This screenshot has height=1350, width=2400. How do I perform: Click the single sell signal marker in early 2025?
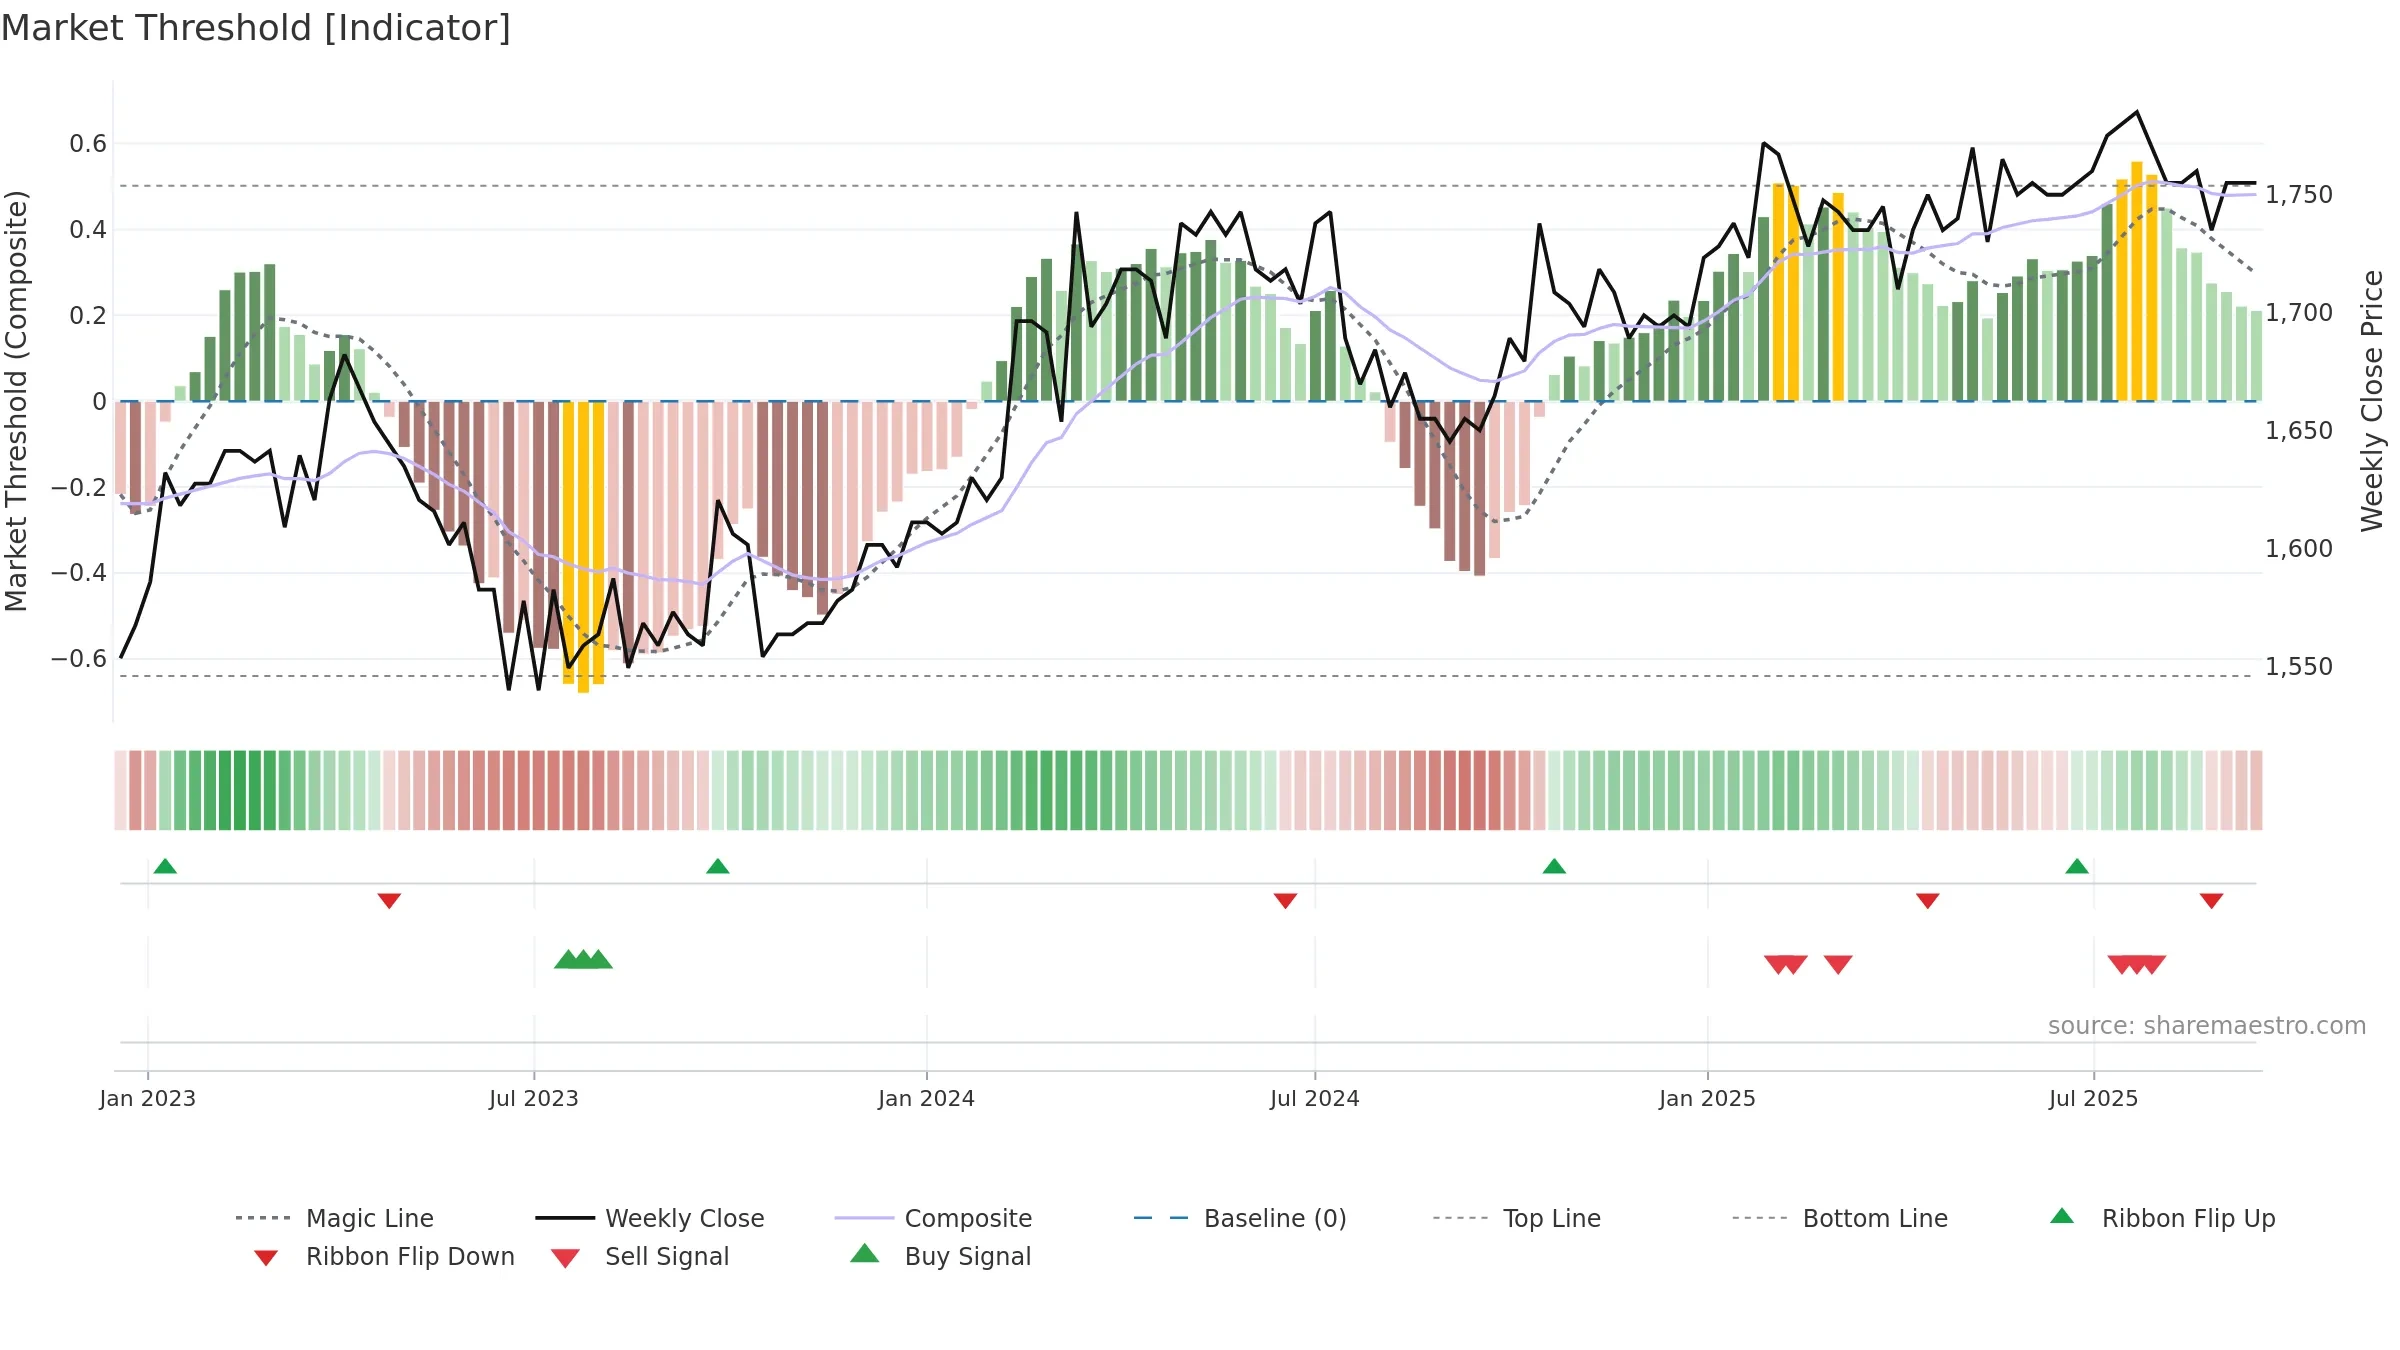pyautogui.click(x=1838, y=964)
